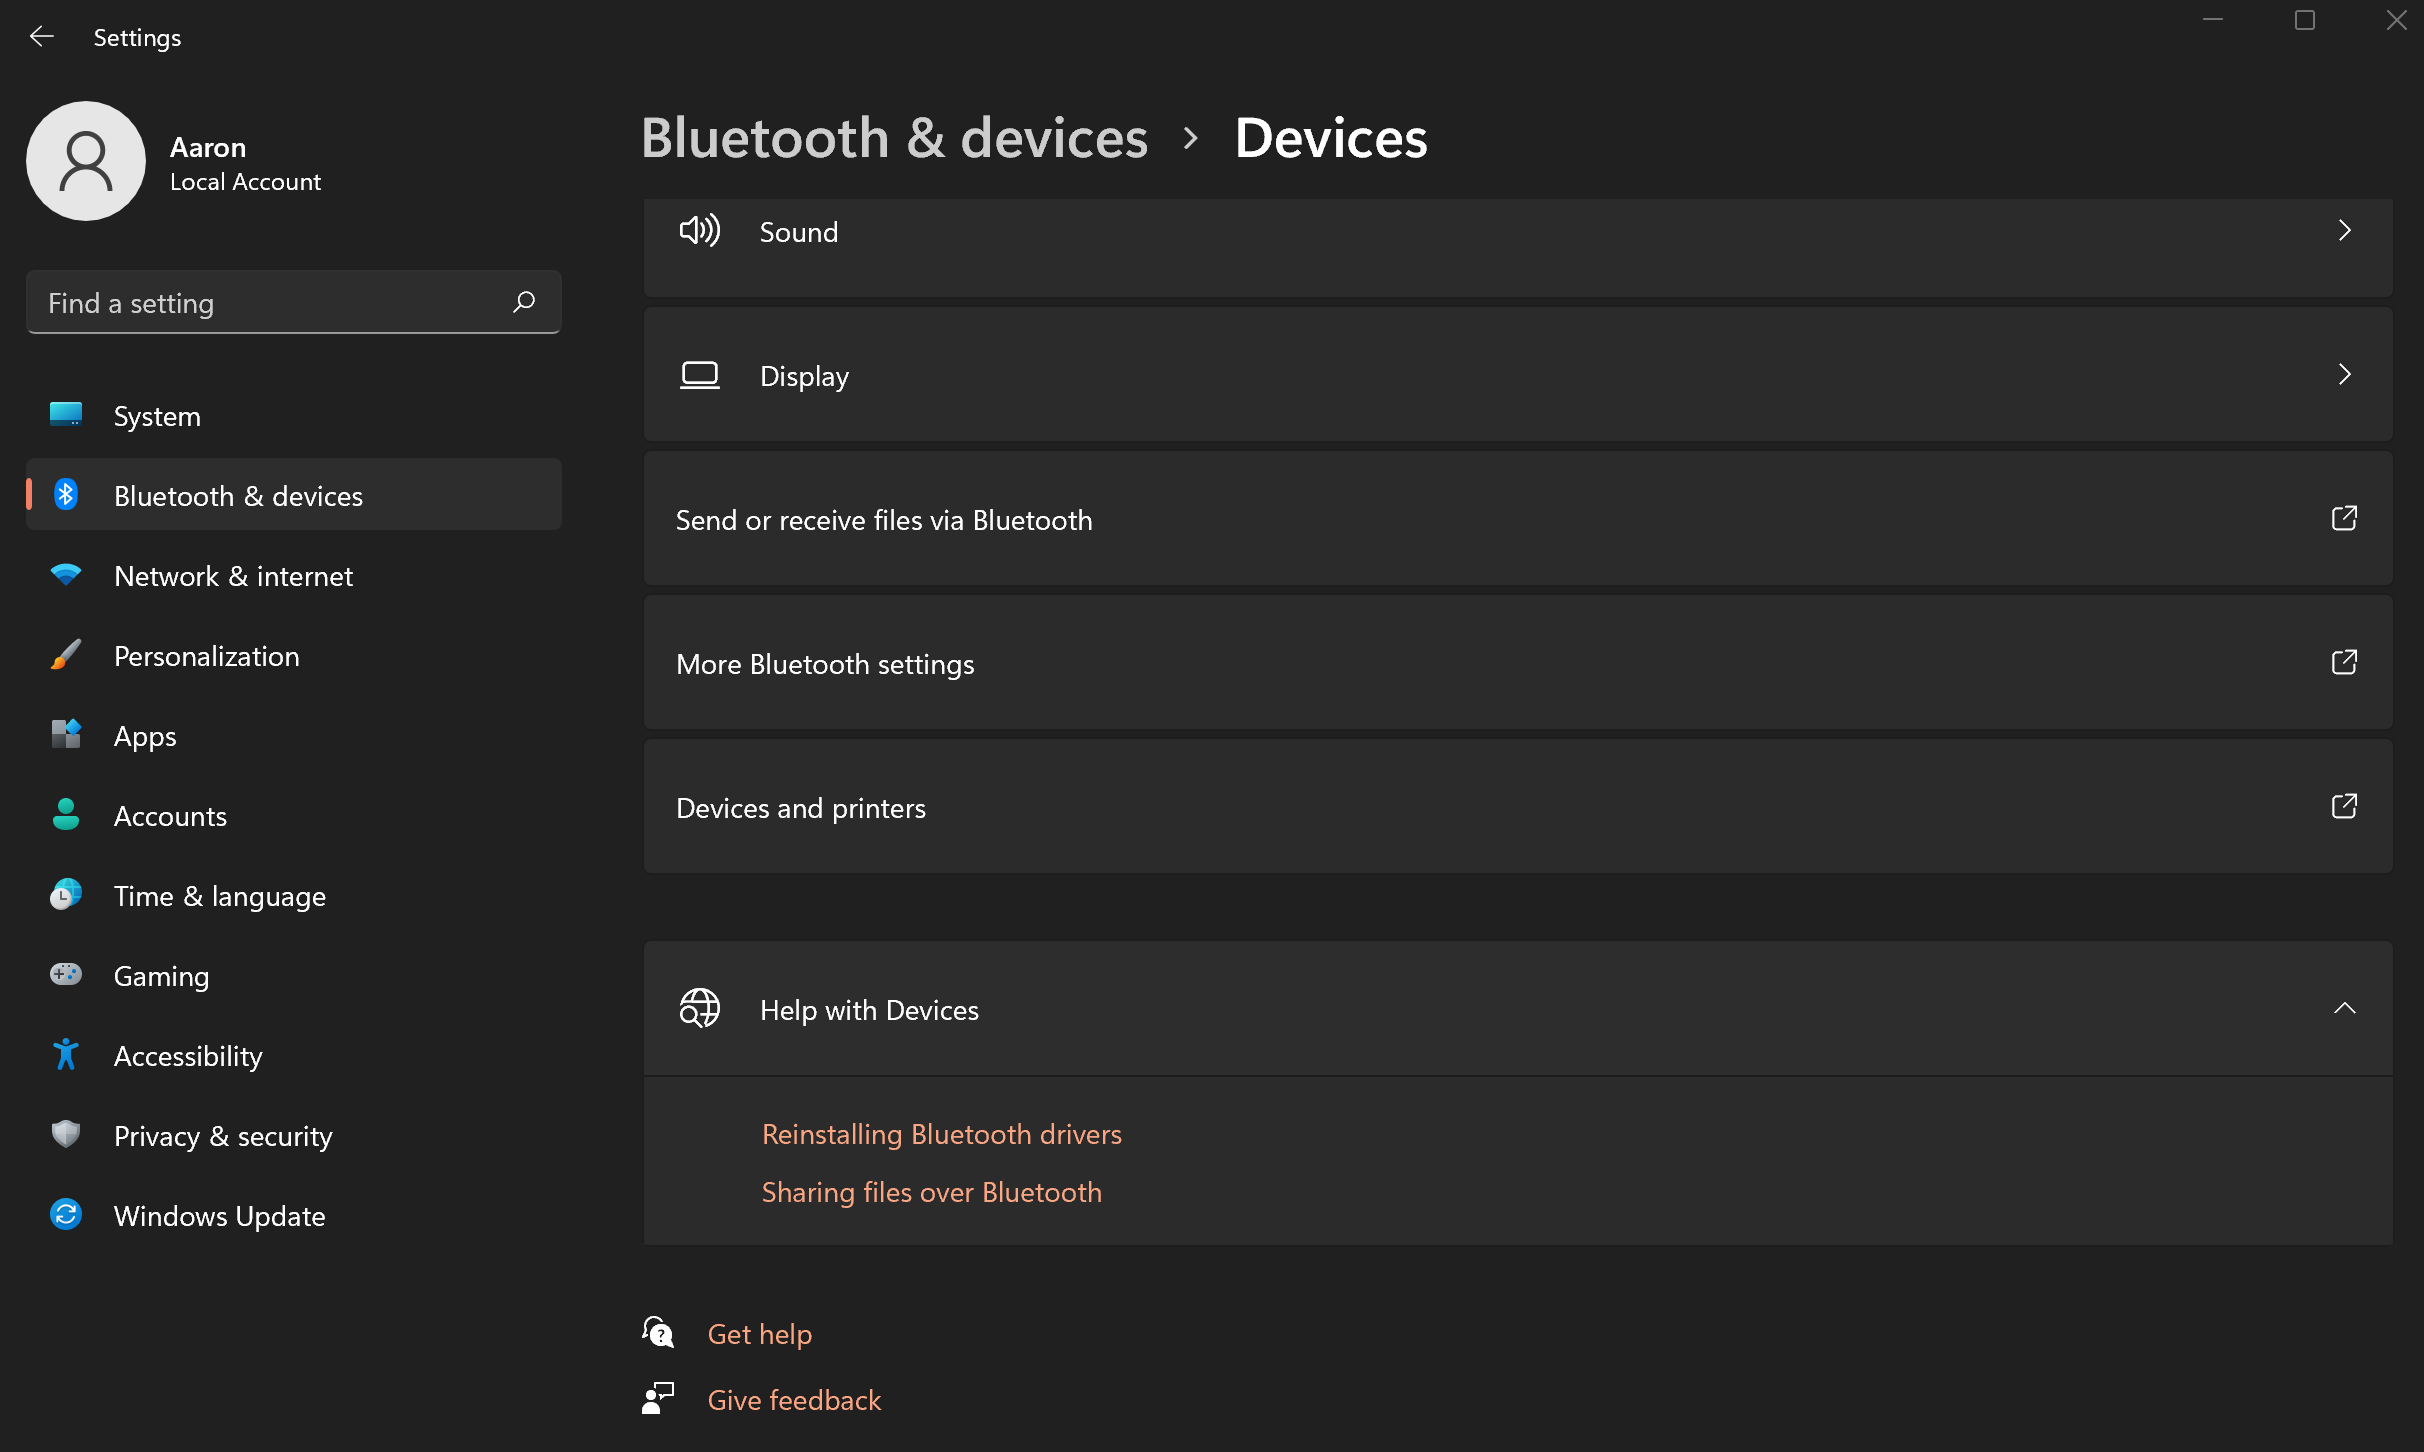Click the Personalization paintbrush icon
This screenshot has height=1452, width=2424.
[66, 655]
